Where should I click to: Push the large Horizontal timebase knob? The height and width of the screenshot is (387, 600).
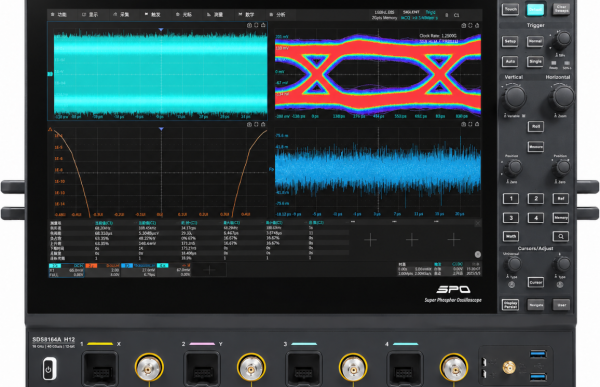[563, 96]
